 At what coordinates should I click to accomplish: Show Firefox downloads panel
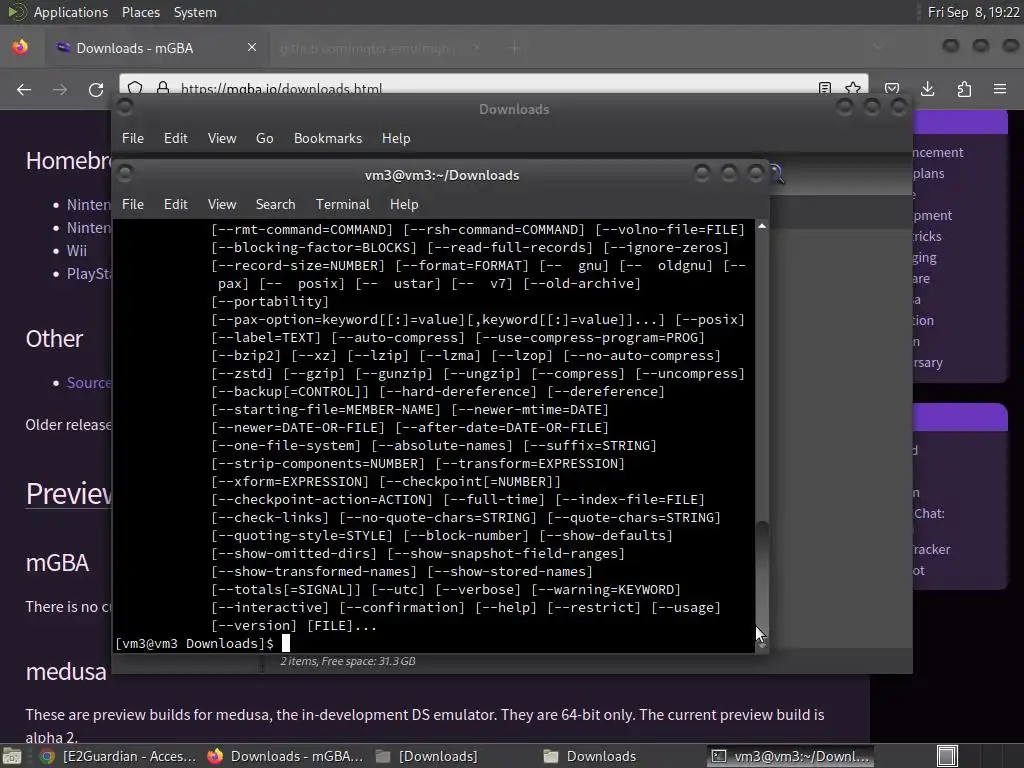click(x=927, y=89)
